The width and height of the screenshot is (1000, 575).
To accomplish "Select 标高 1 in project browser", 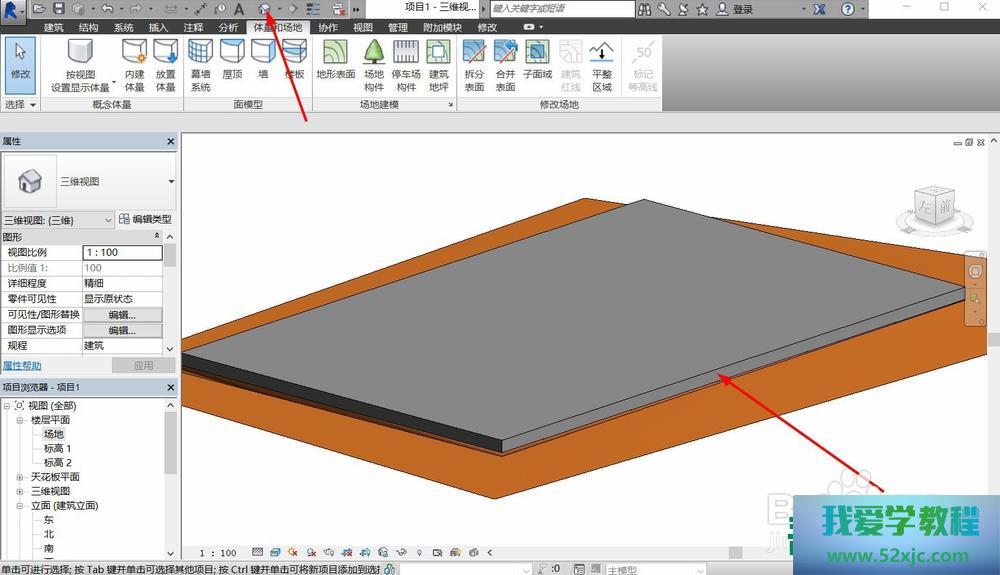I will [x=57, y=449].
